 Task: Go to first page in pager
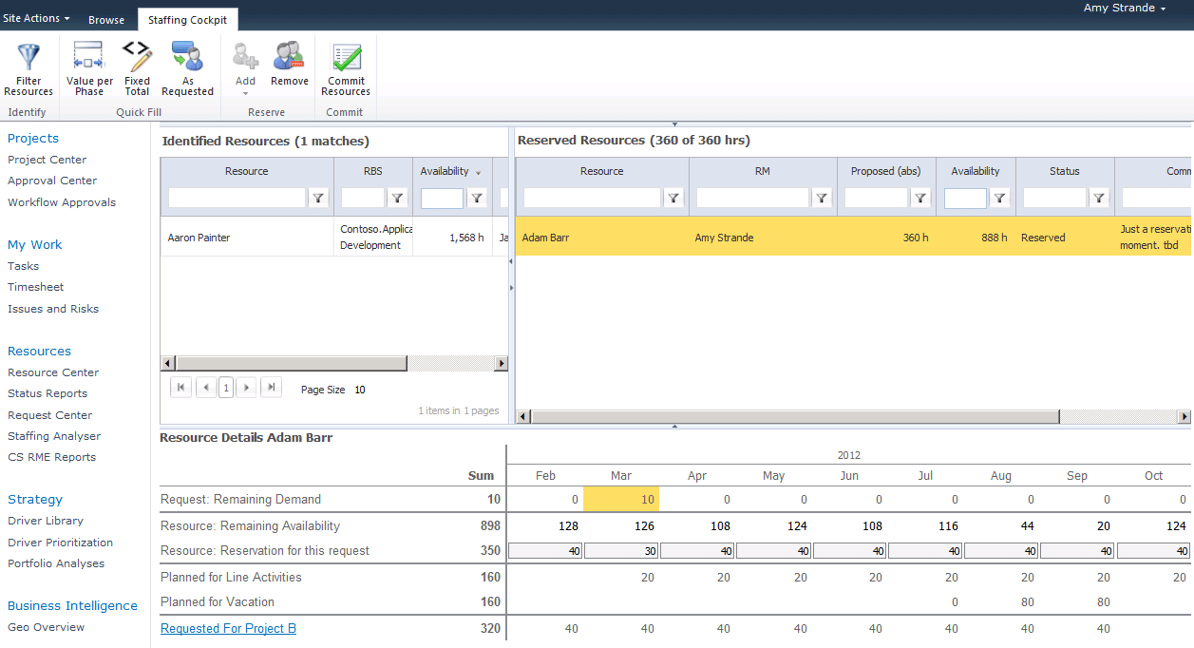(180, 388)
